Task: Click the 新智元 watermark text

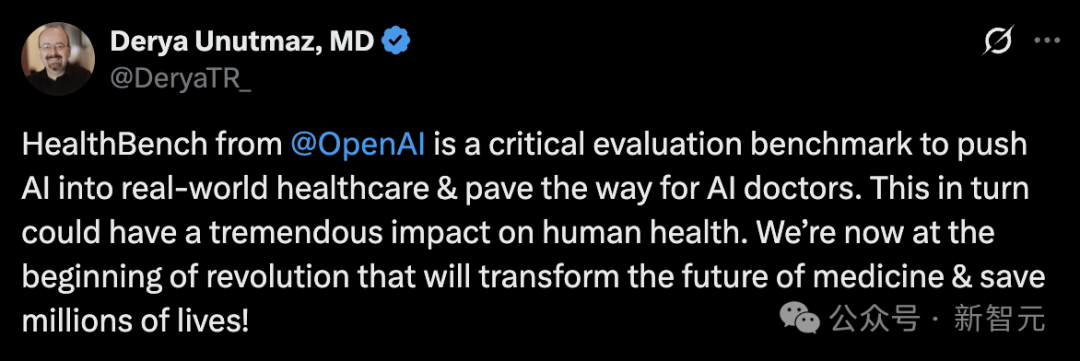Action: coord(999,319)
